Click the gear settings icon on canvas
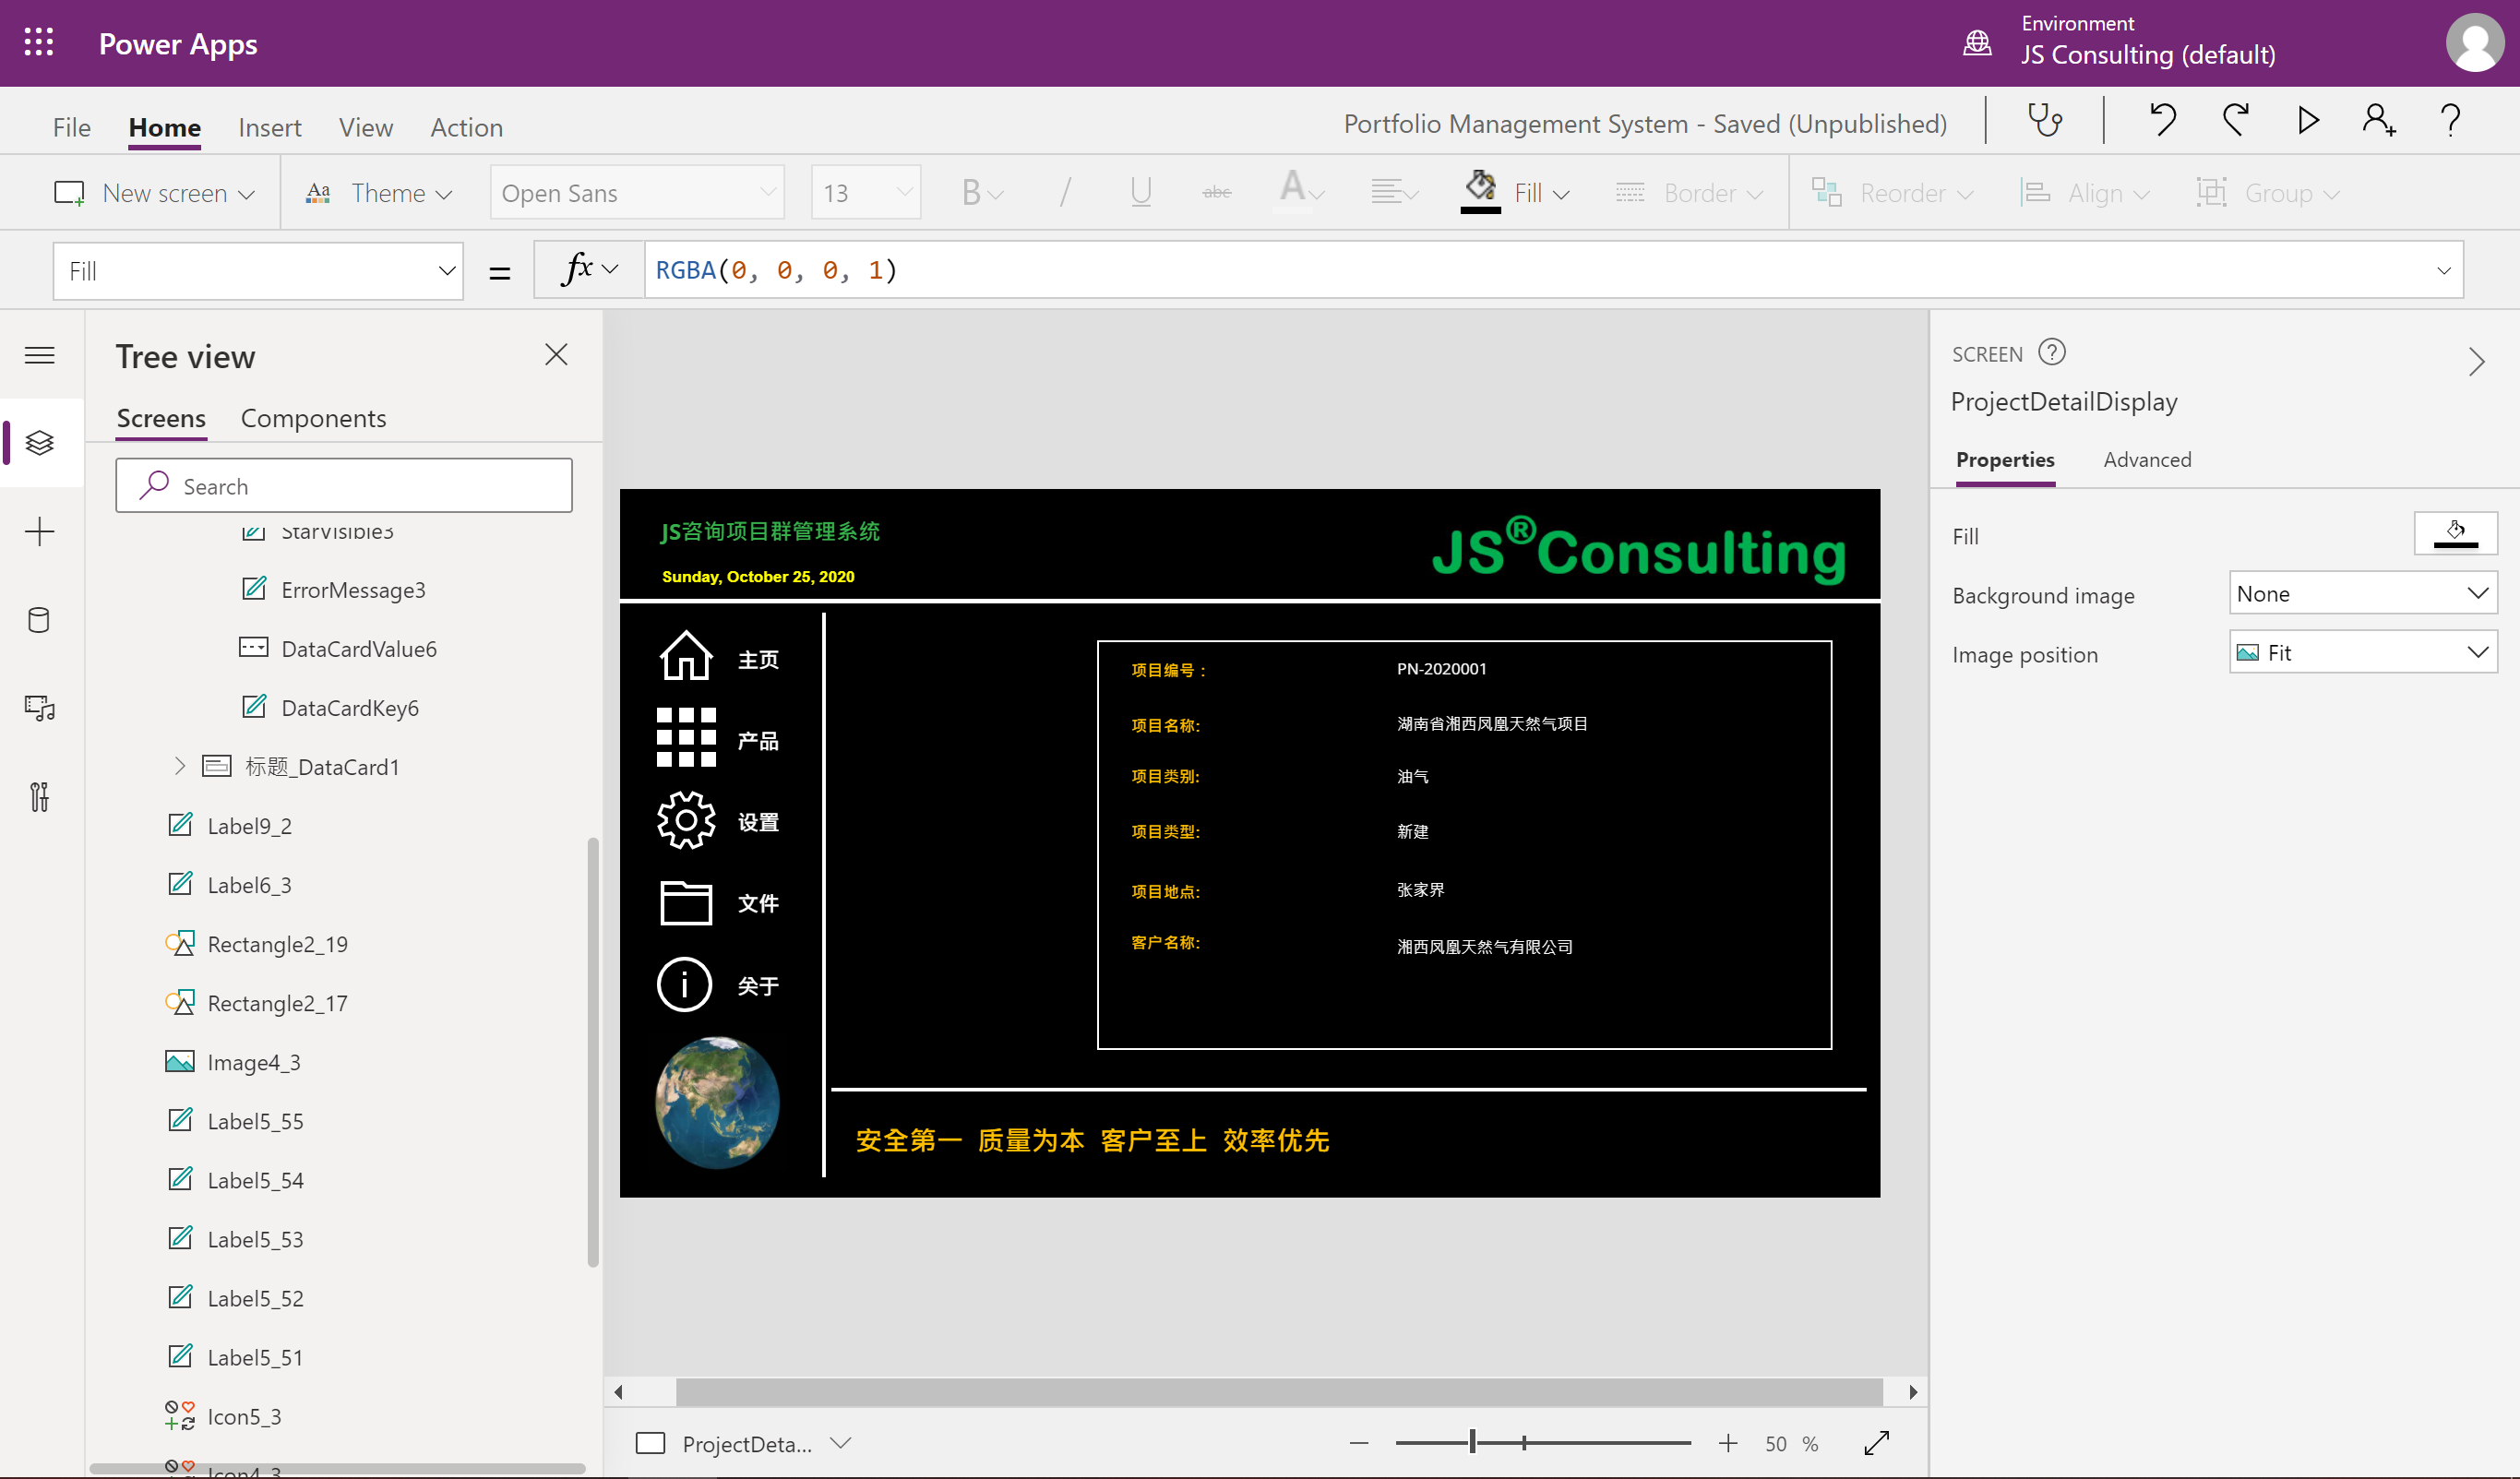2520x1479 pixels. coord(686,820)
